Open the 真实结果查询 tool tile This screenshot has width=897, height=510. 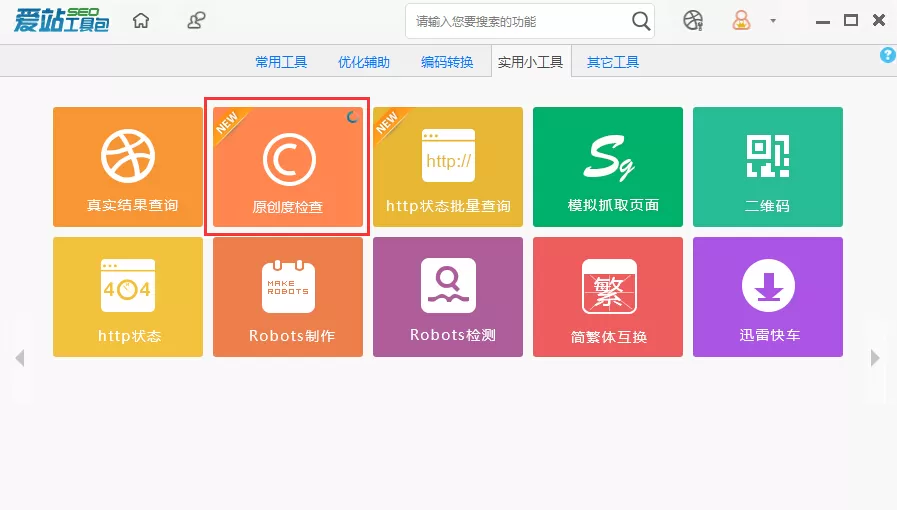tap(128, 166)
